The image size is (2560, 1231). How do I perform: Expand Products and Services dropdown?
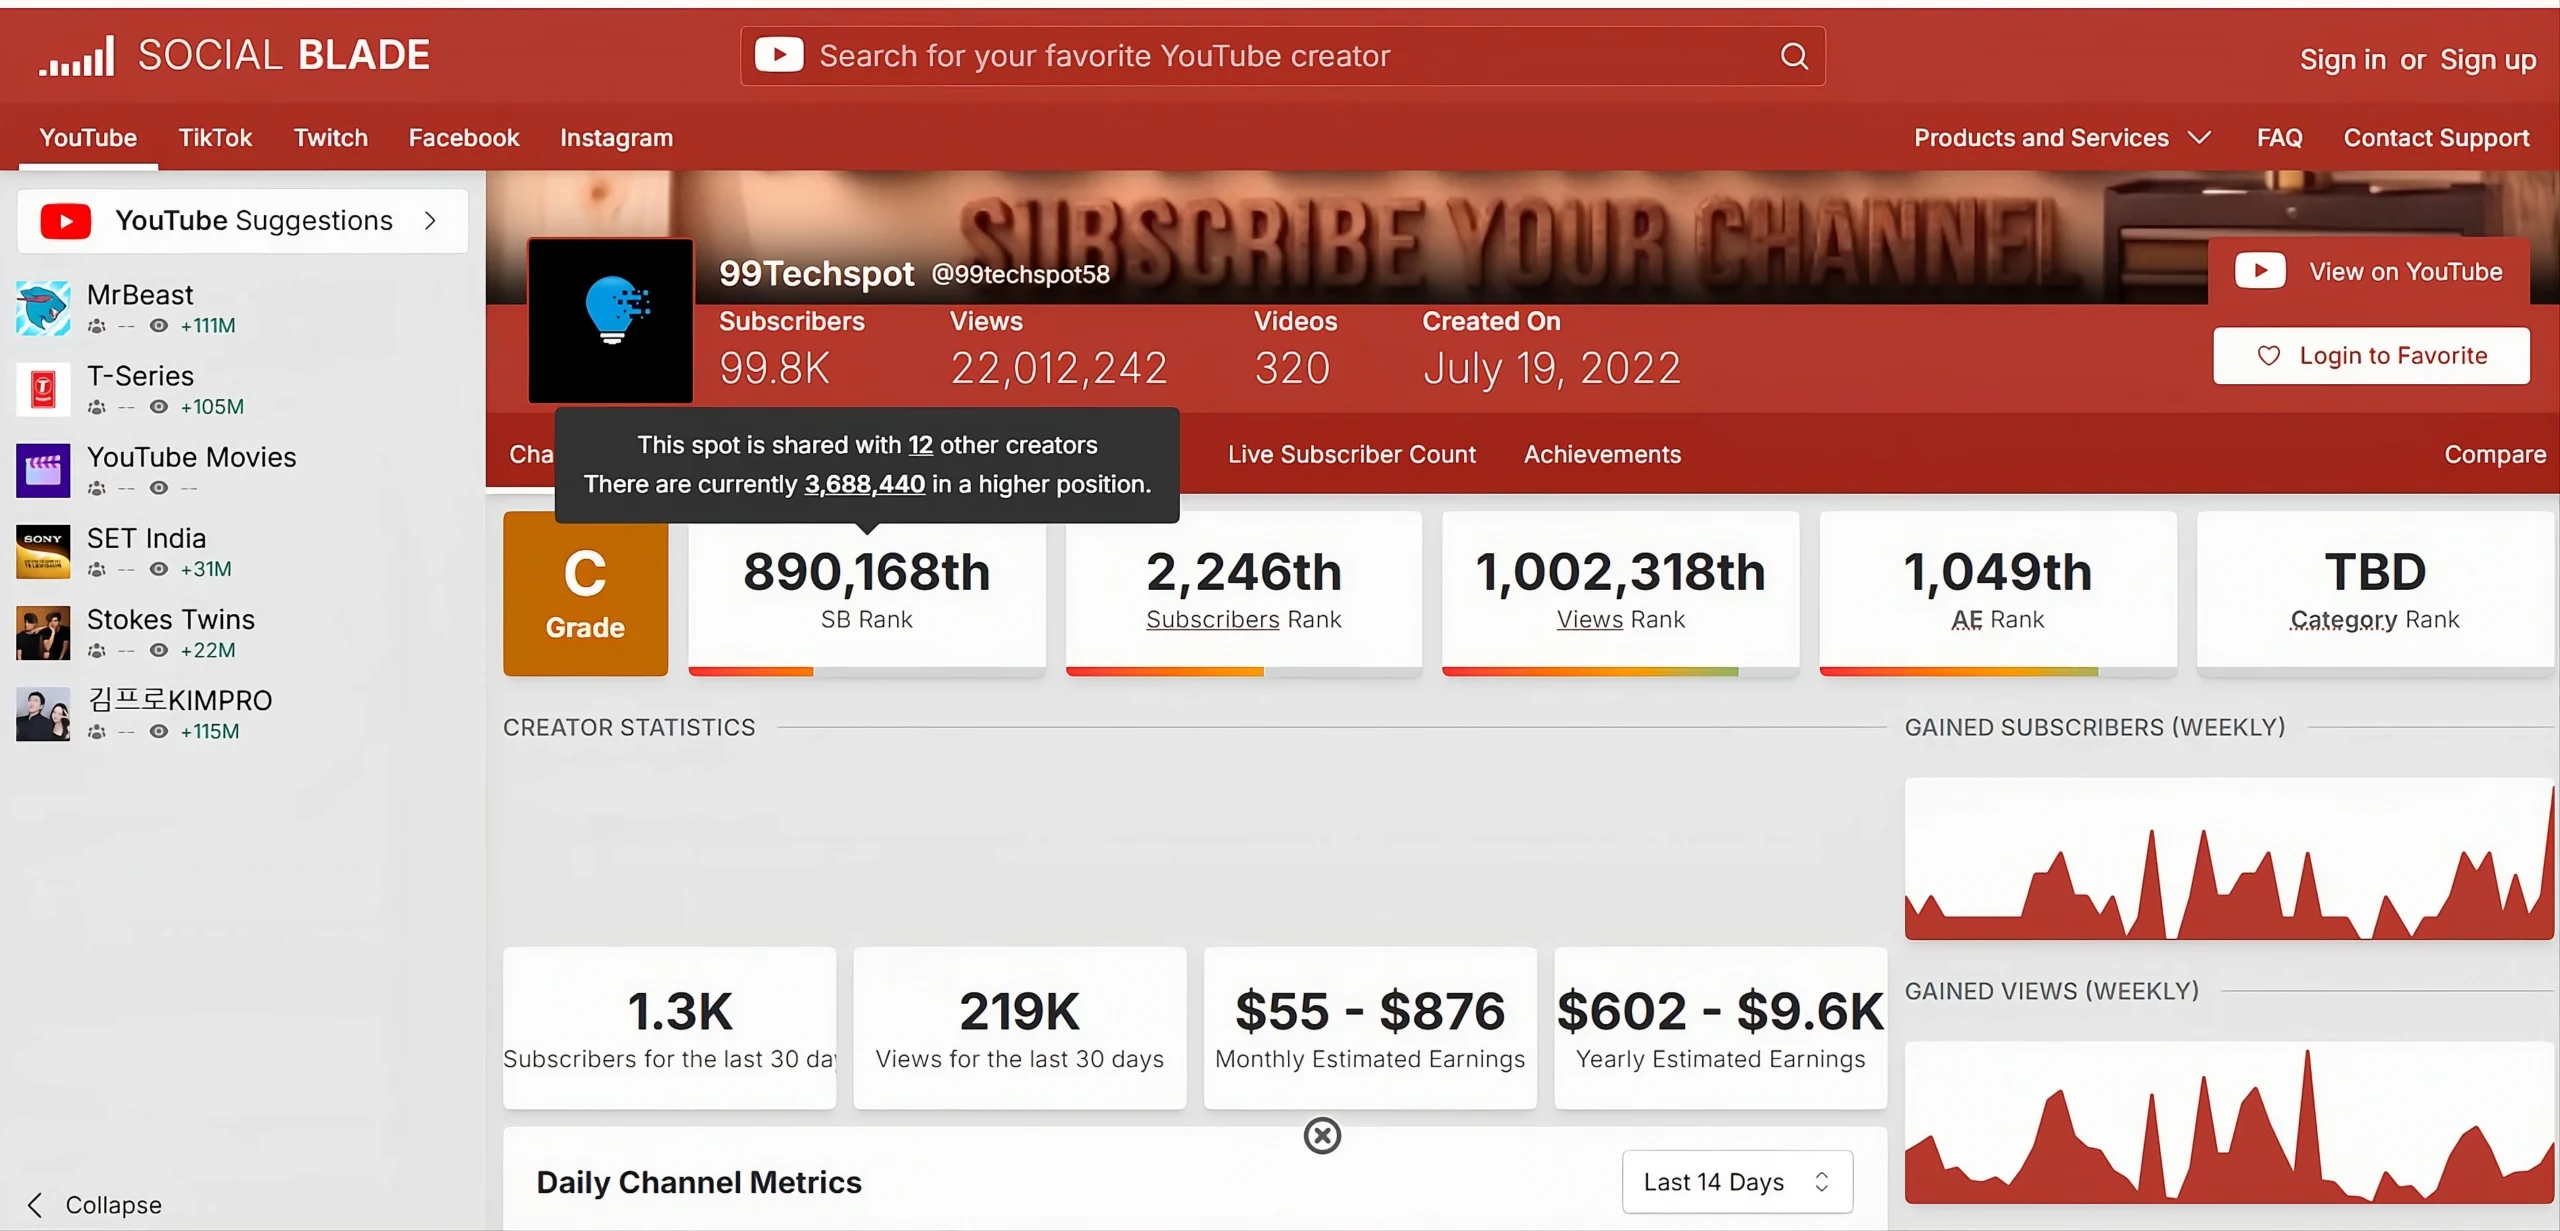2062,138
